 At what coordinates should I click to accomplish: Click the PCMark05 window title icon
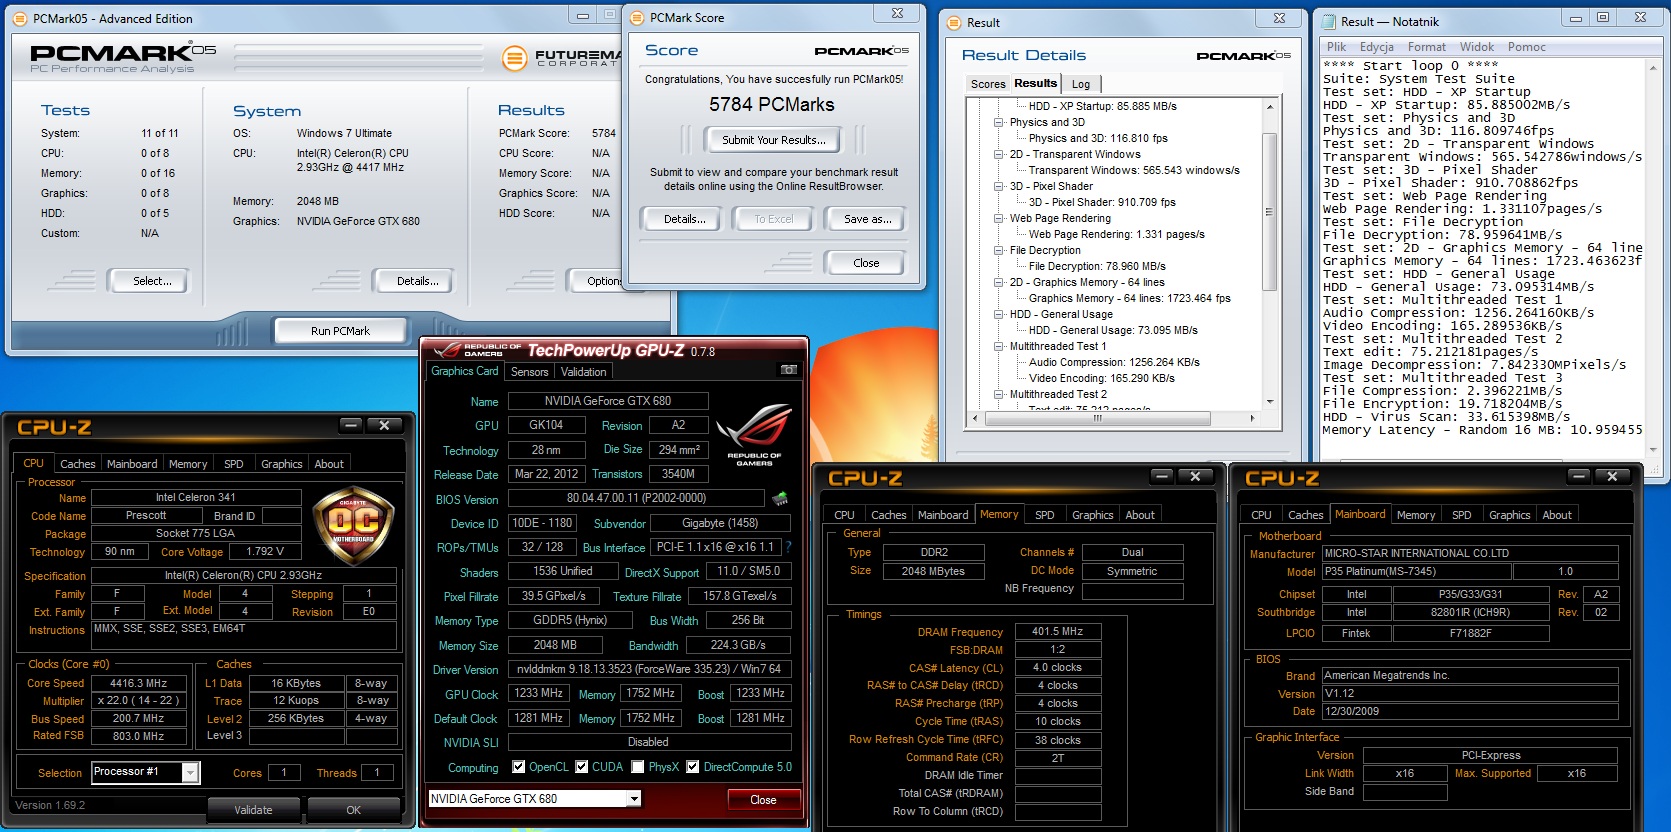20,18
